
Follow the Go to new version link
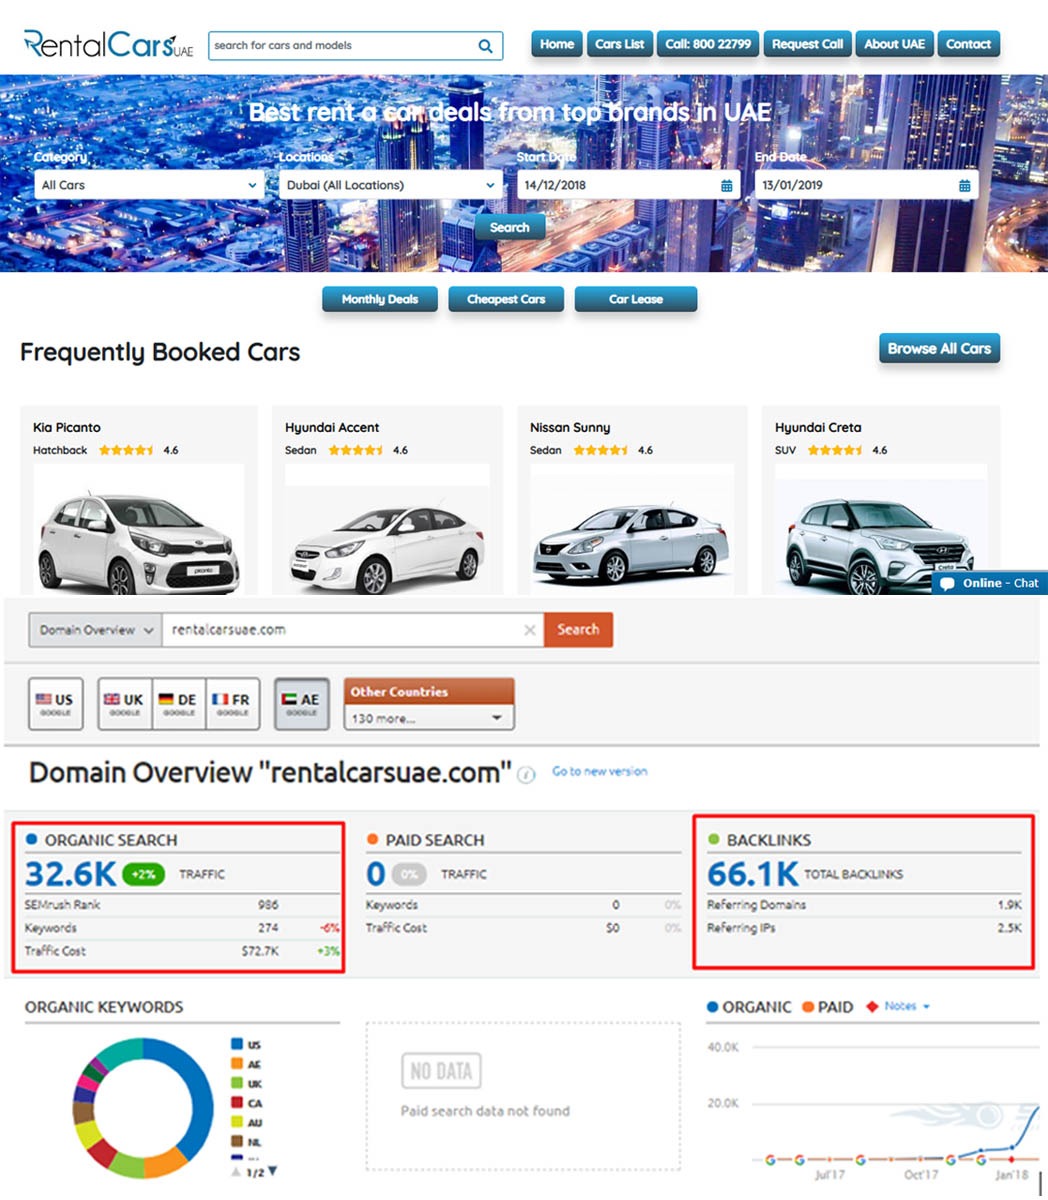[x=599, y=772]
